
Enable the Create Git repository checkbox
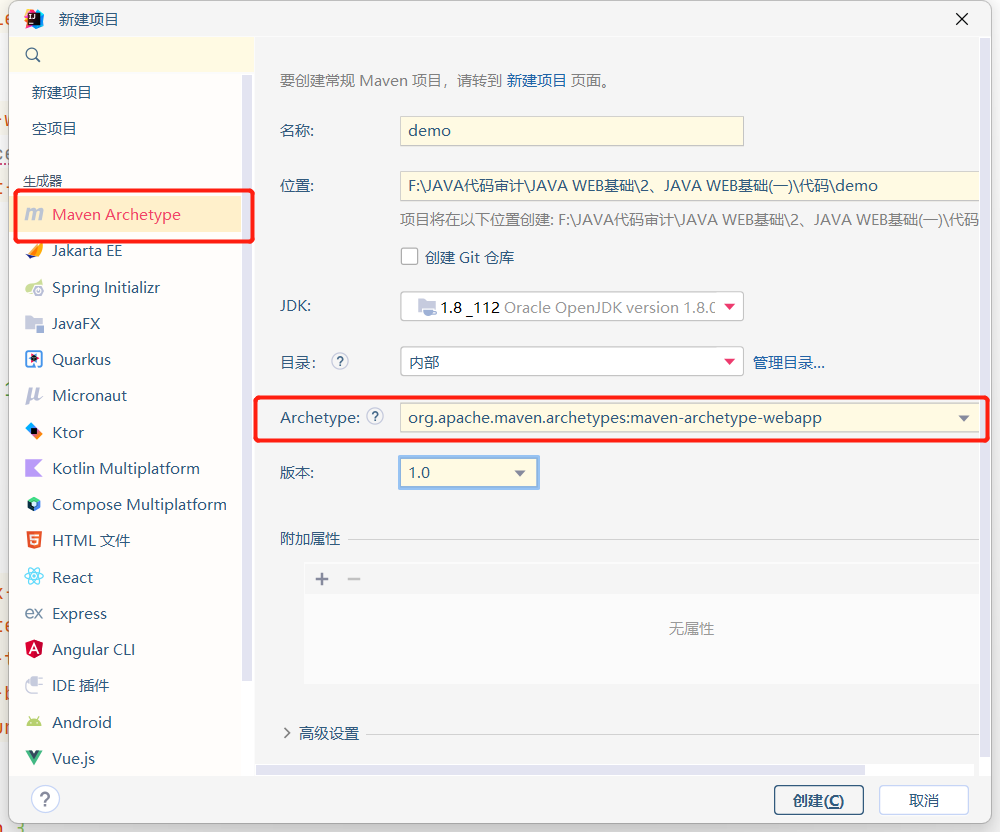[x=409, y=256]
